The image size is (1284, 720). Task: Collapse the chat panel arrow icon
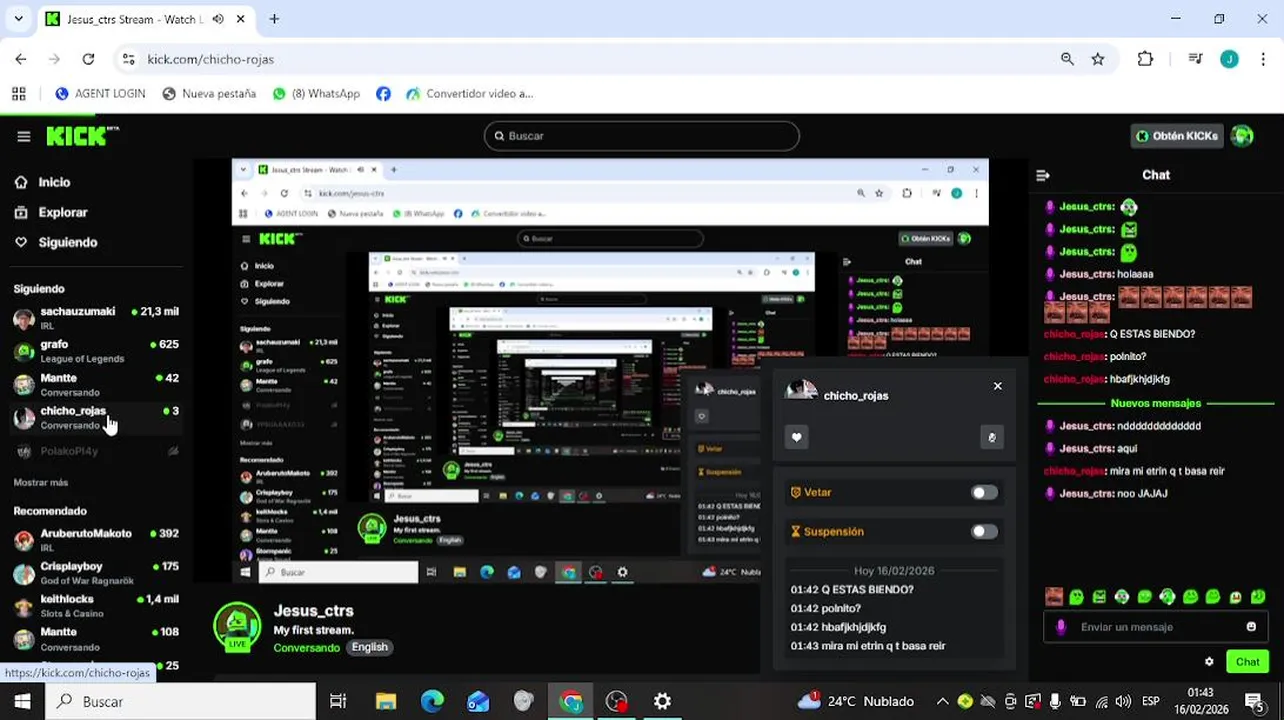click(x=1043, y=175)
